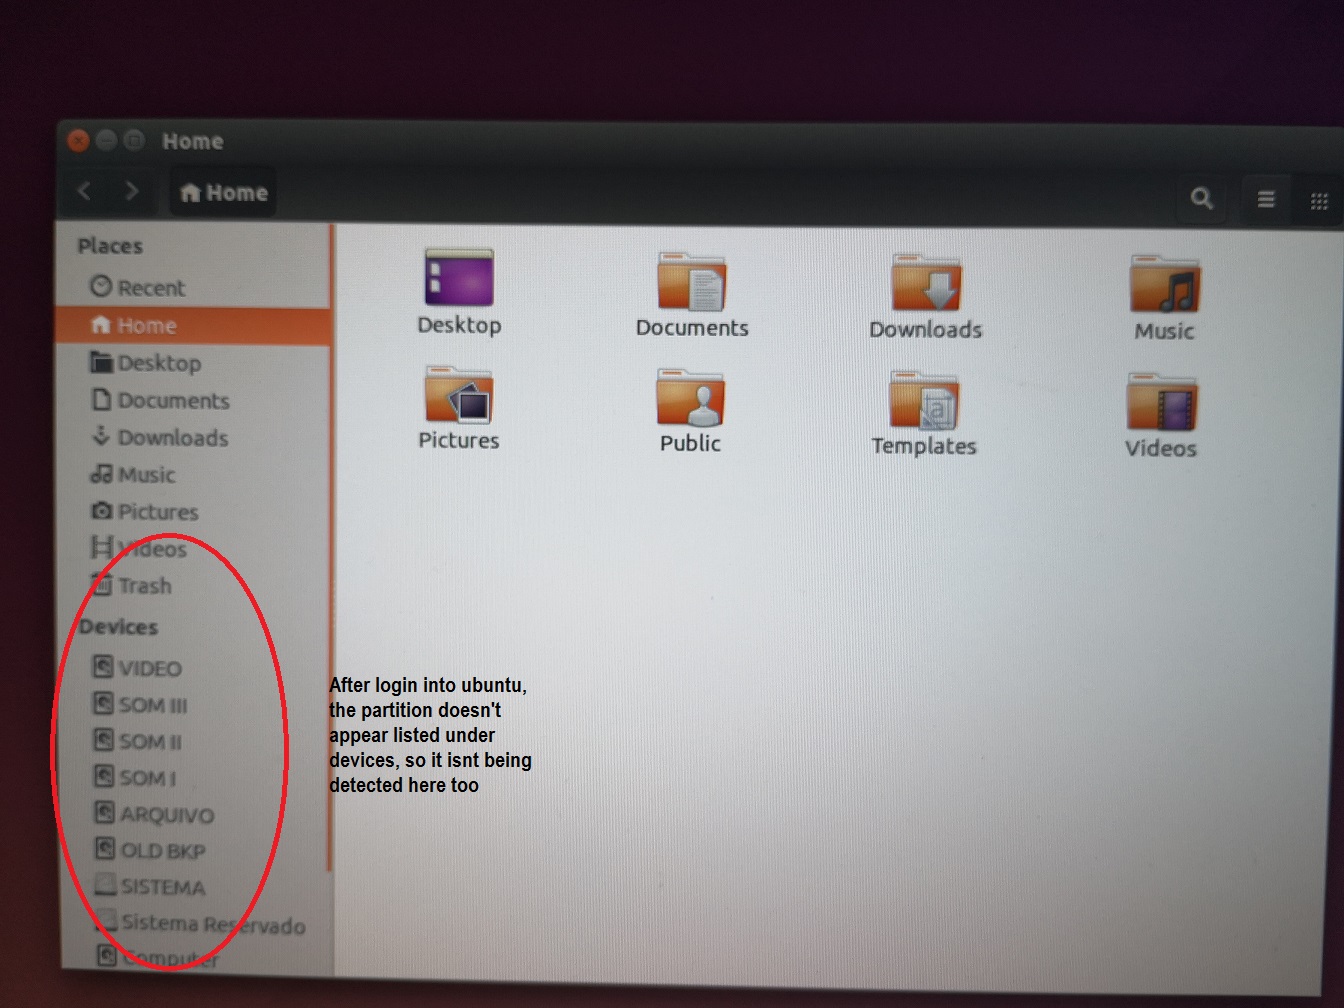Switch to grid view via toolbar icon
This screenshot has width=1344, height=1008.
coord(1319,201)
